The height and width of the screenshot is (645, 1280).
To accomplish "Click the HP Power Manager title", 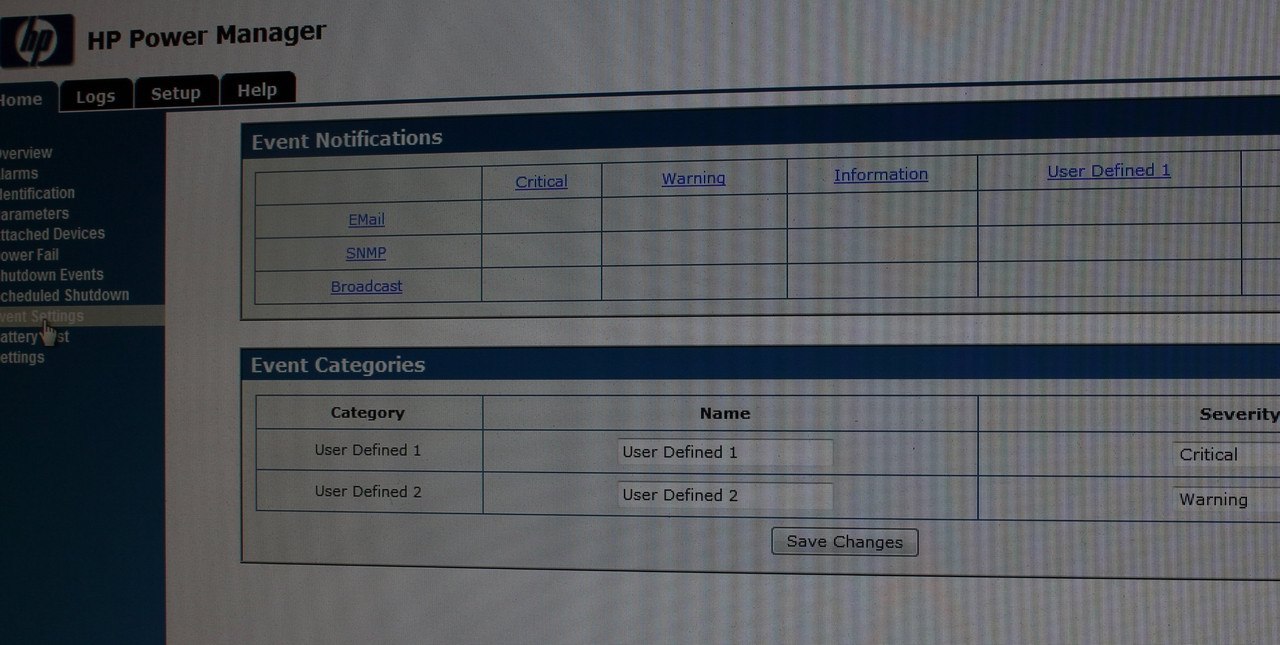I will [x=207, y=37].
